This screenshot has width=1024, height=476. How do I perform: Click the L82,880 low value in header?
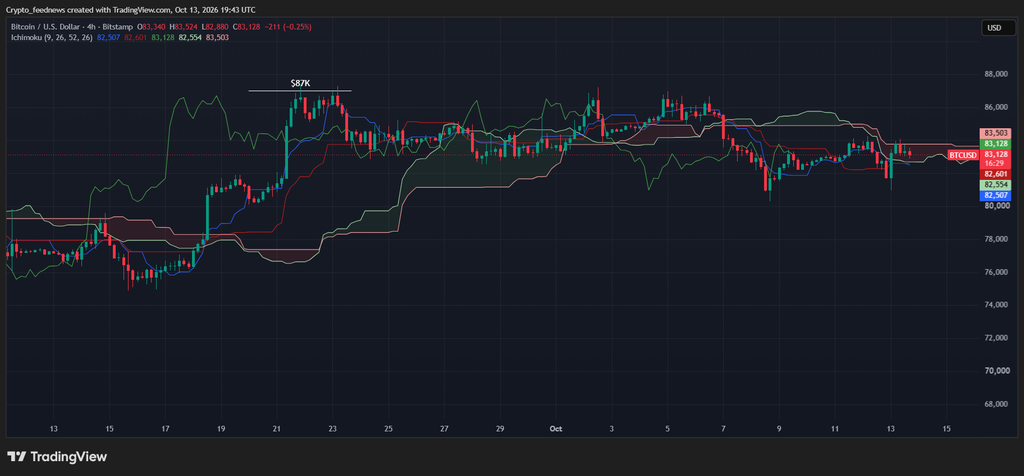tap(216, 27)
